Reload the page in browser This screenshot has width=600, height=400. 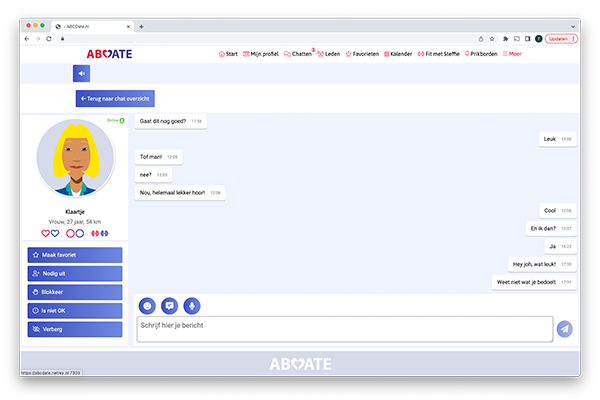[49, 39]
